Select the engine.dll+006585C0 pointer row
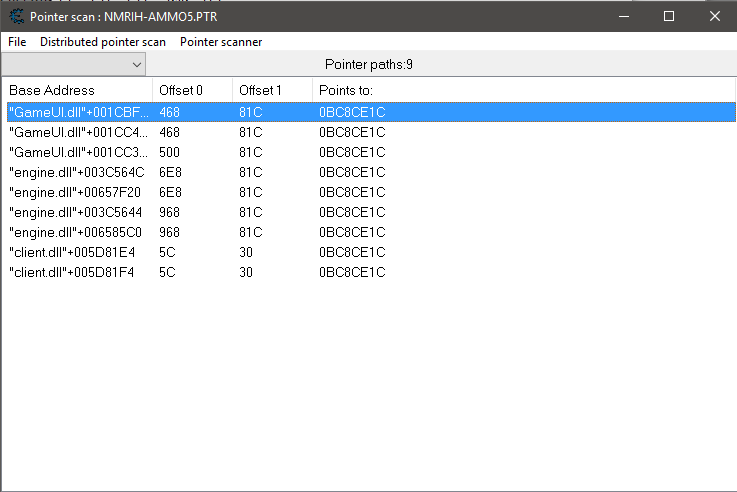 [x=78, y=232]
